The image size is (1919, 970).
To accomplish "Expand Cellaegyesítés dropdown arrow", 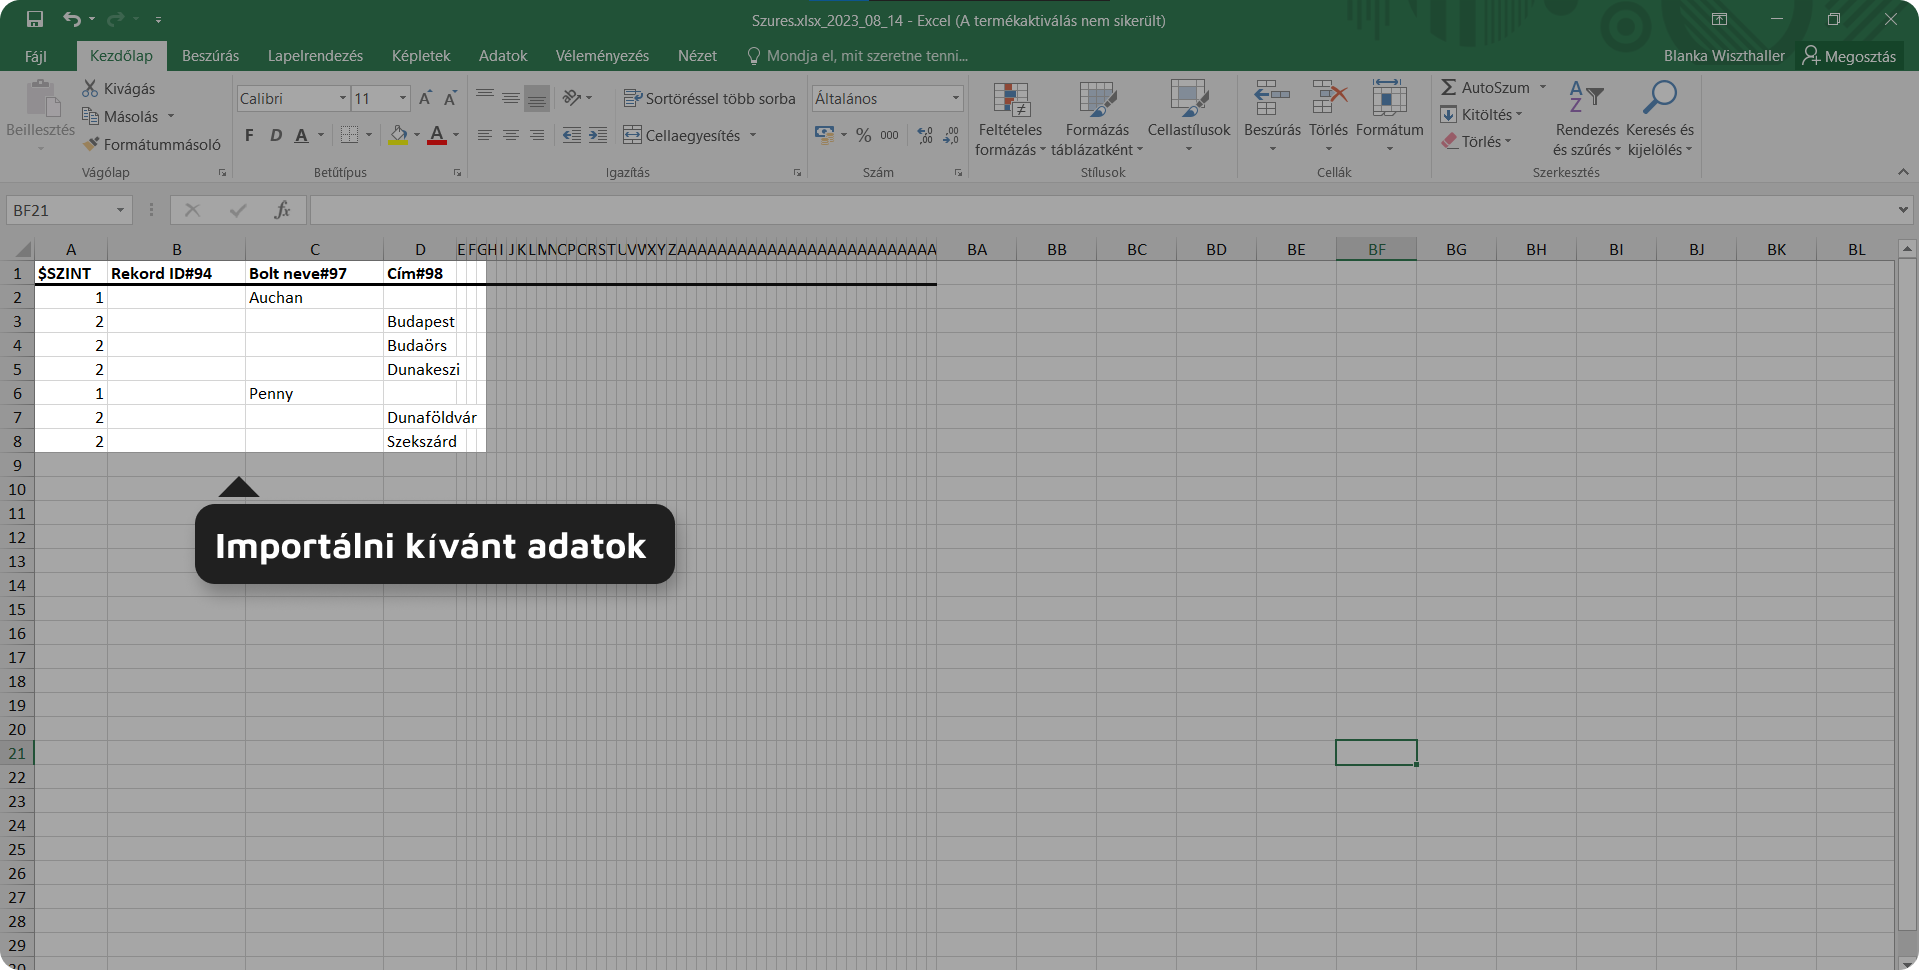I will (753, 135).
